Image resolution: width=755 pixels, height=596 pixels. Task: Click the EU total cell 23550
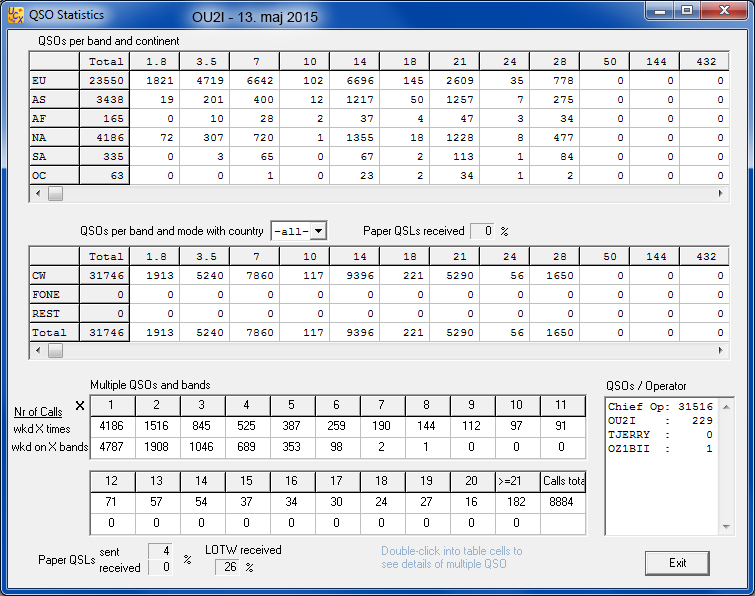(104, 80)
